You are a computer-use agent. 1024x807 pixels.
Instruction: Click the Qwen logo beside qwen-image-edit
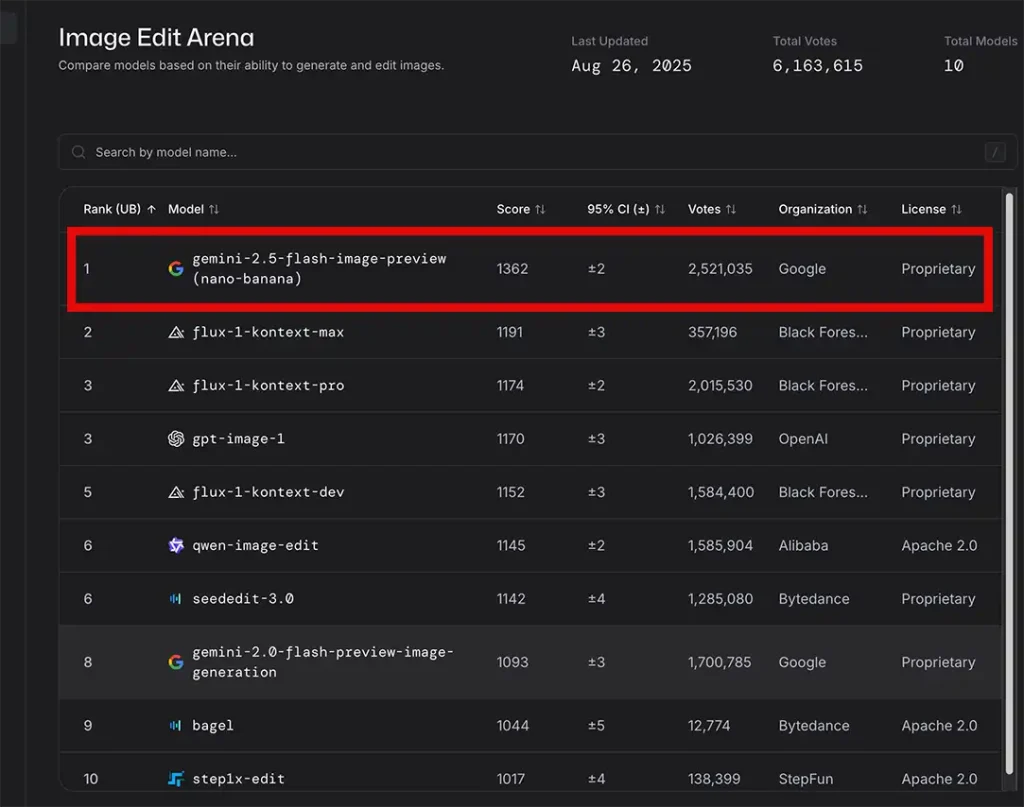(x=176, y=545)
